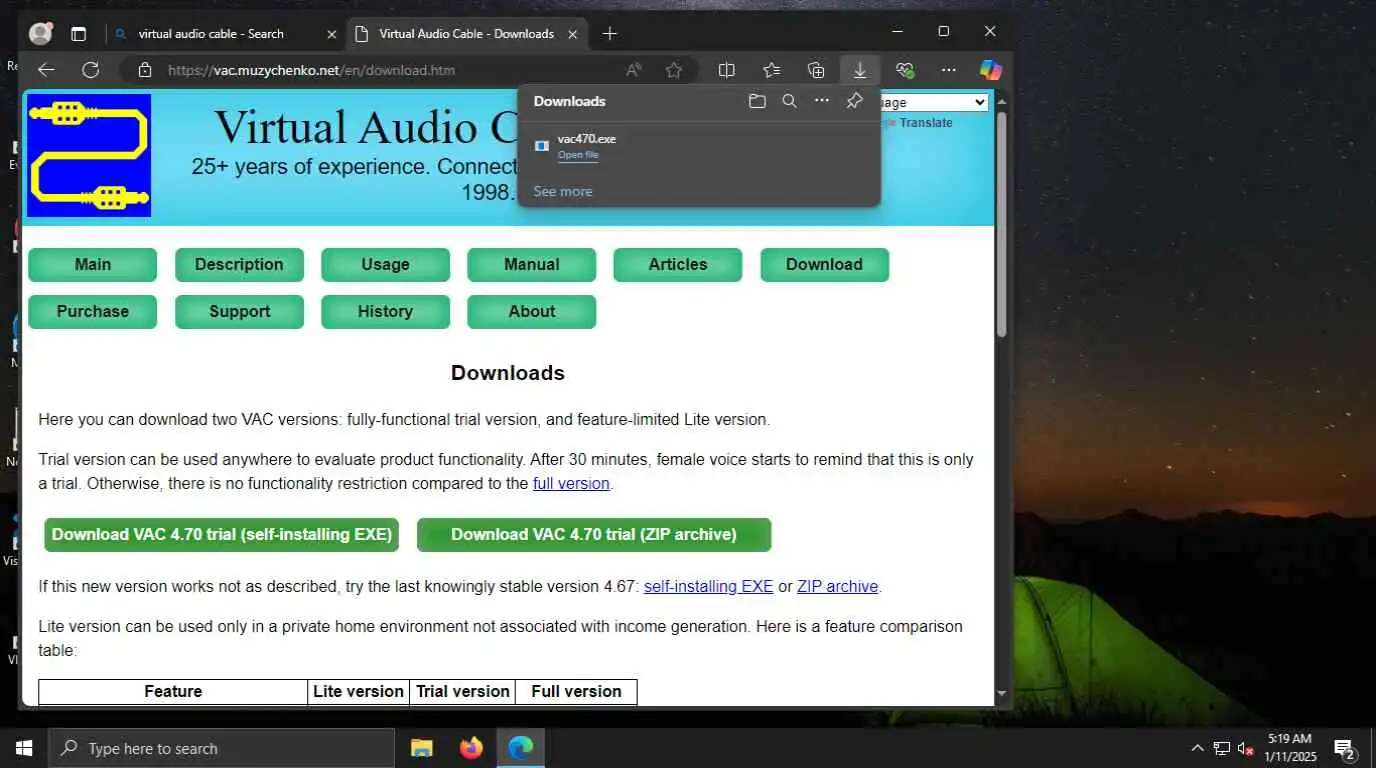The height and width of the screenshot is (768, 1376).
Task: Click the browser back arrow
Action: [46, 70]
